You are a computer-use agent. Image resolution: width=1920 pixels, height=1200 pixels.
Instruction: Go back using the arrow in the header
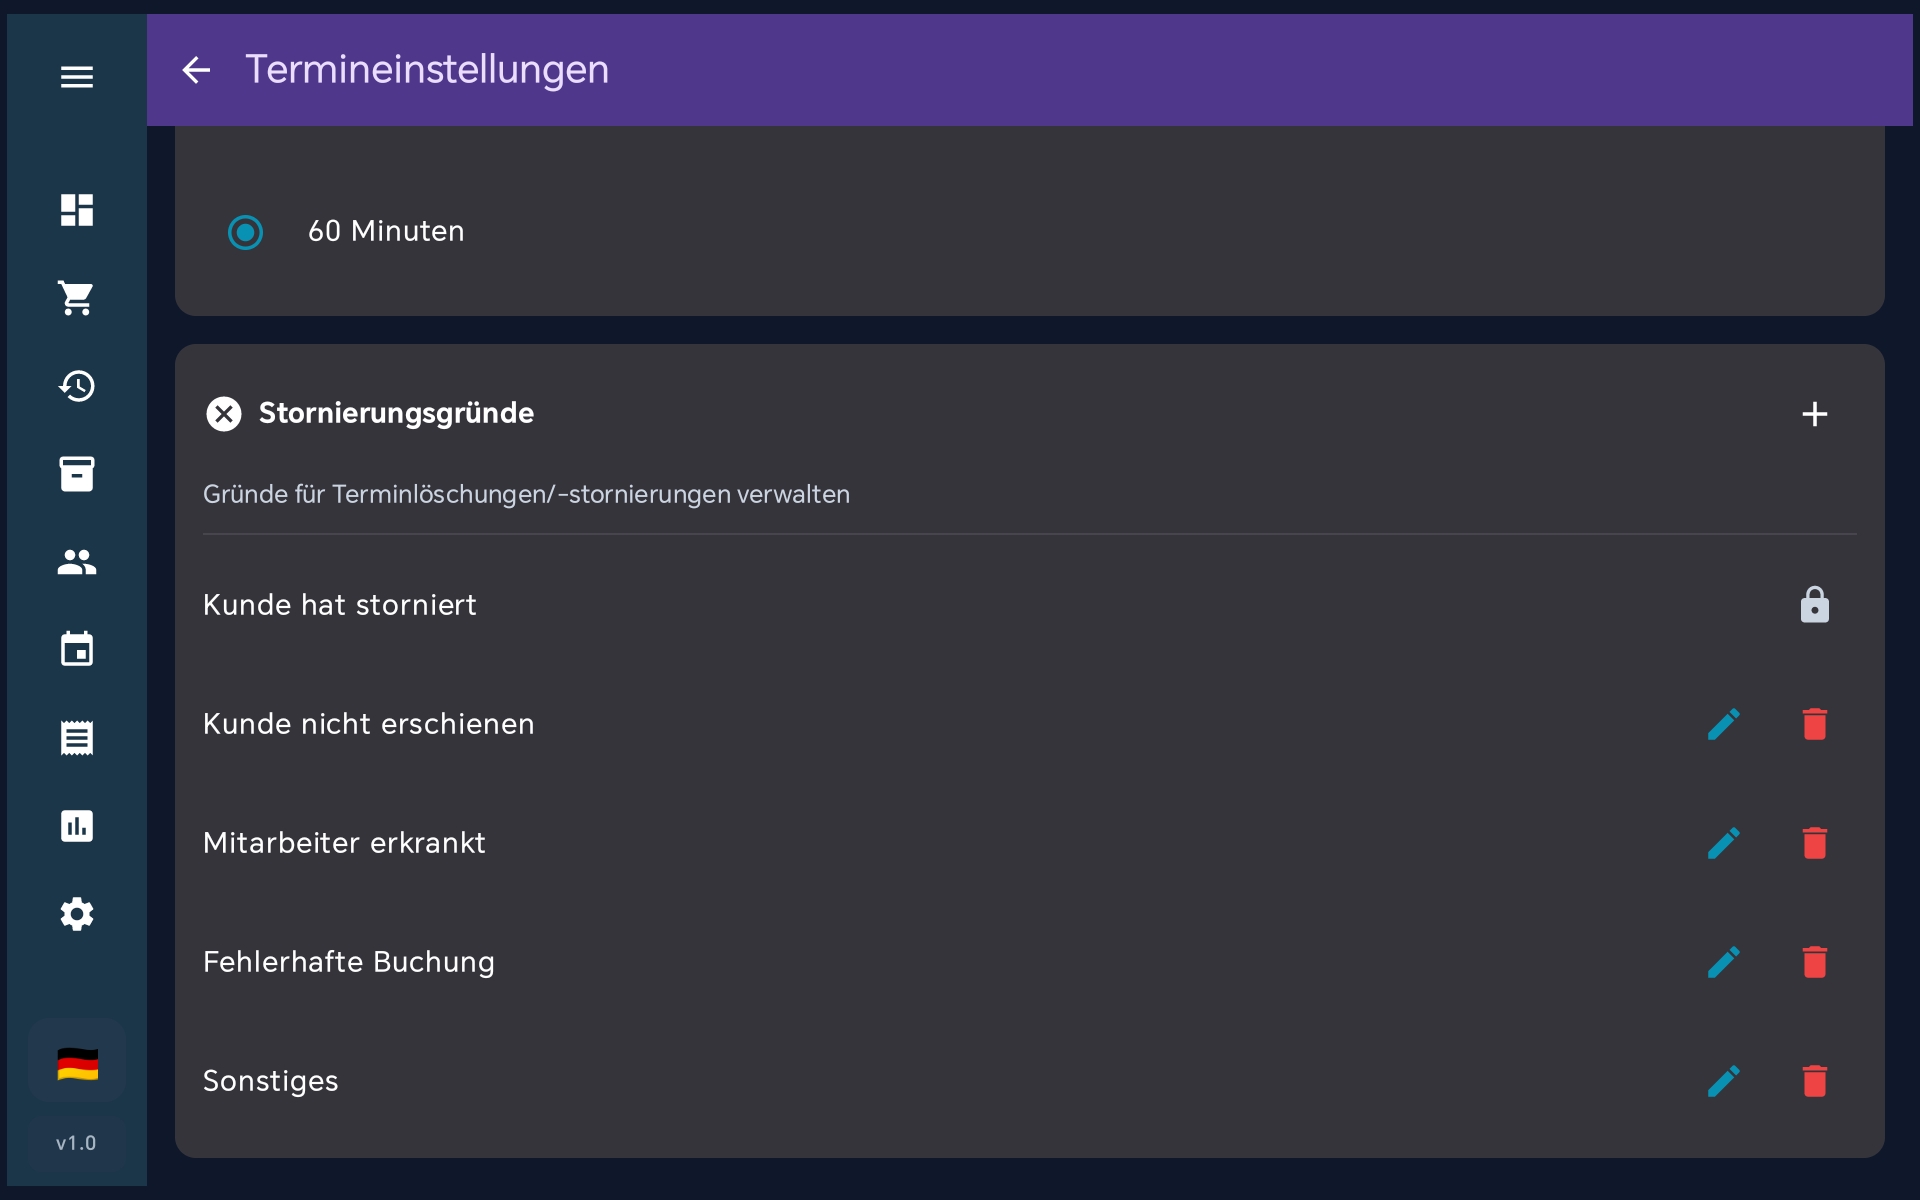point(196,70)
